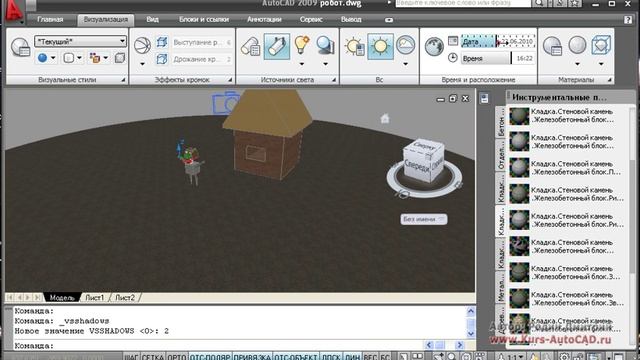Click the edge overhang icon beside Выступание
This screenshot has width=640, height=360.
point(162,42)
